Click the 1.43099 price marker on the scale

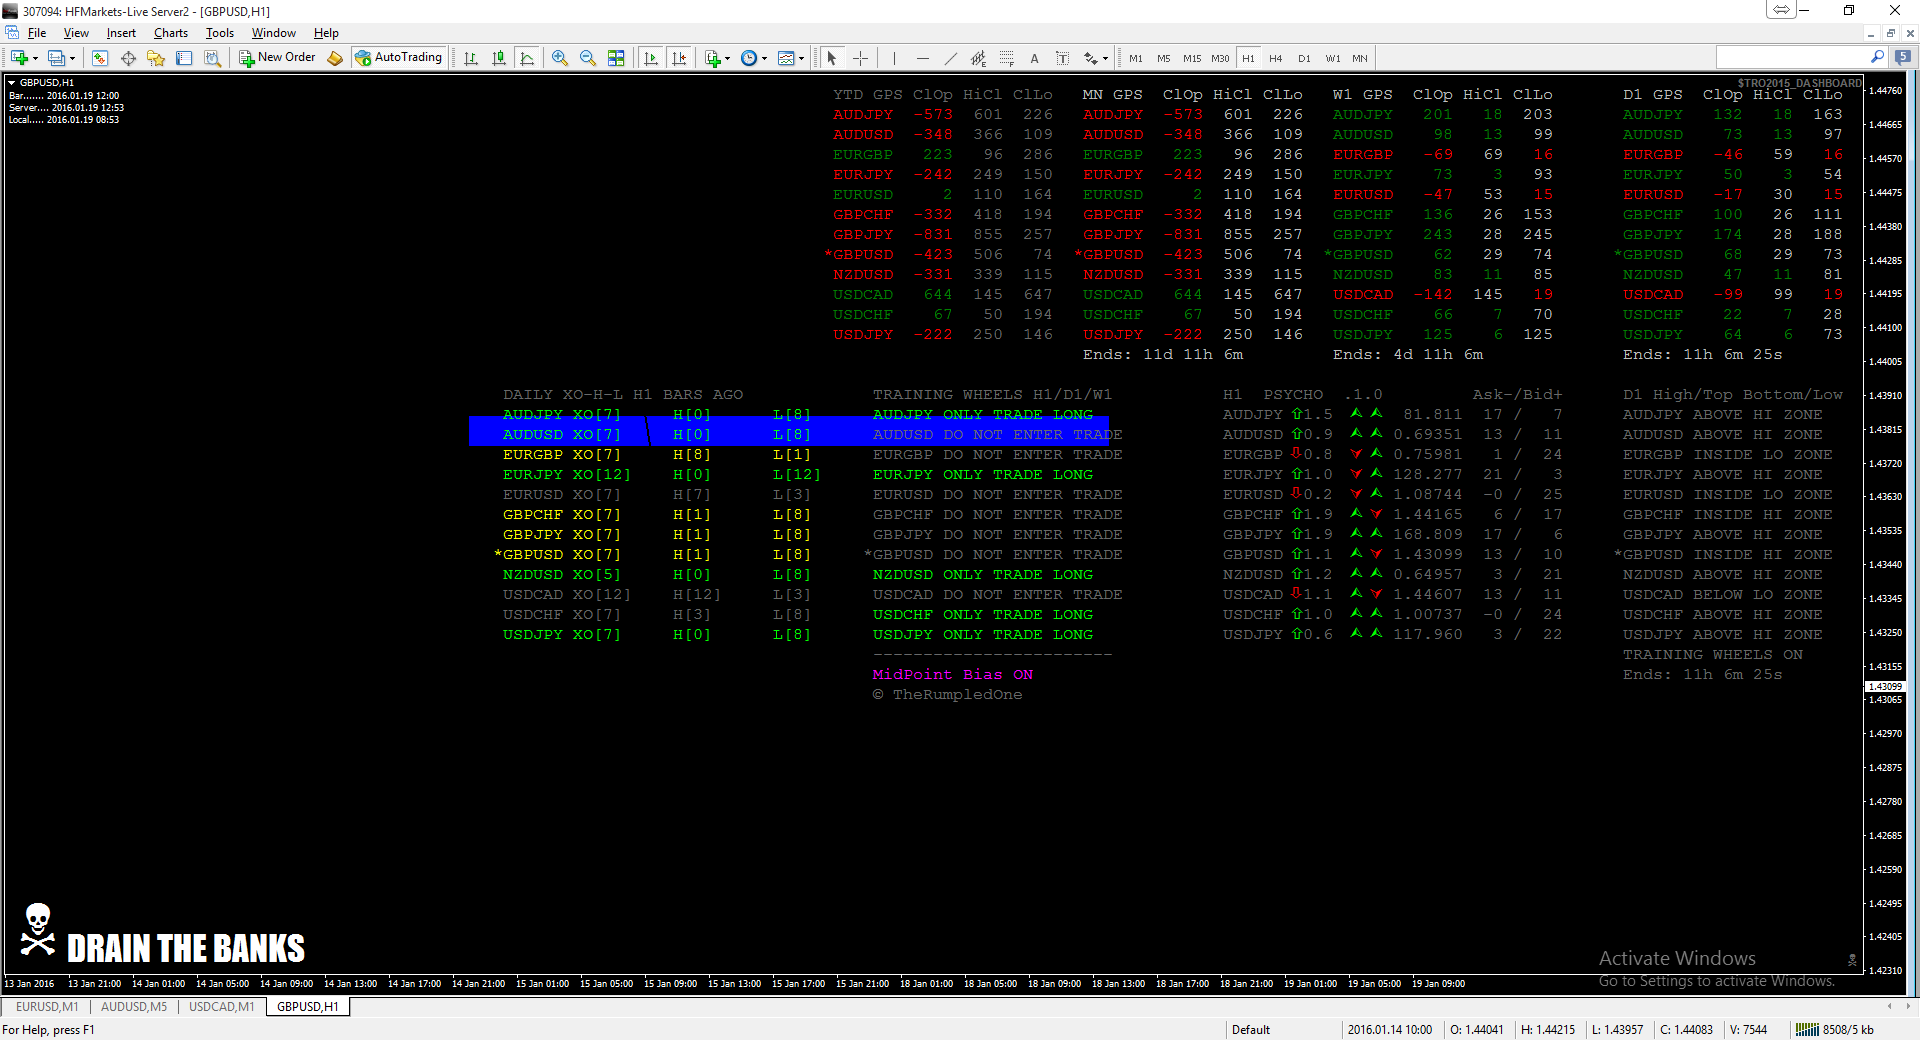coord(1886,687)
